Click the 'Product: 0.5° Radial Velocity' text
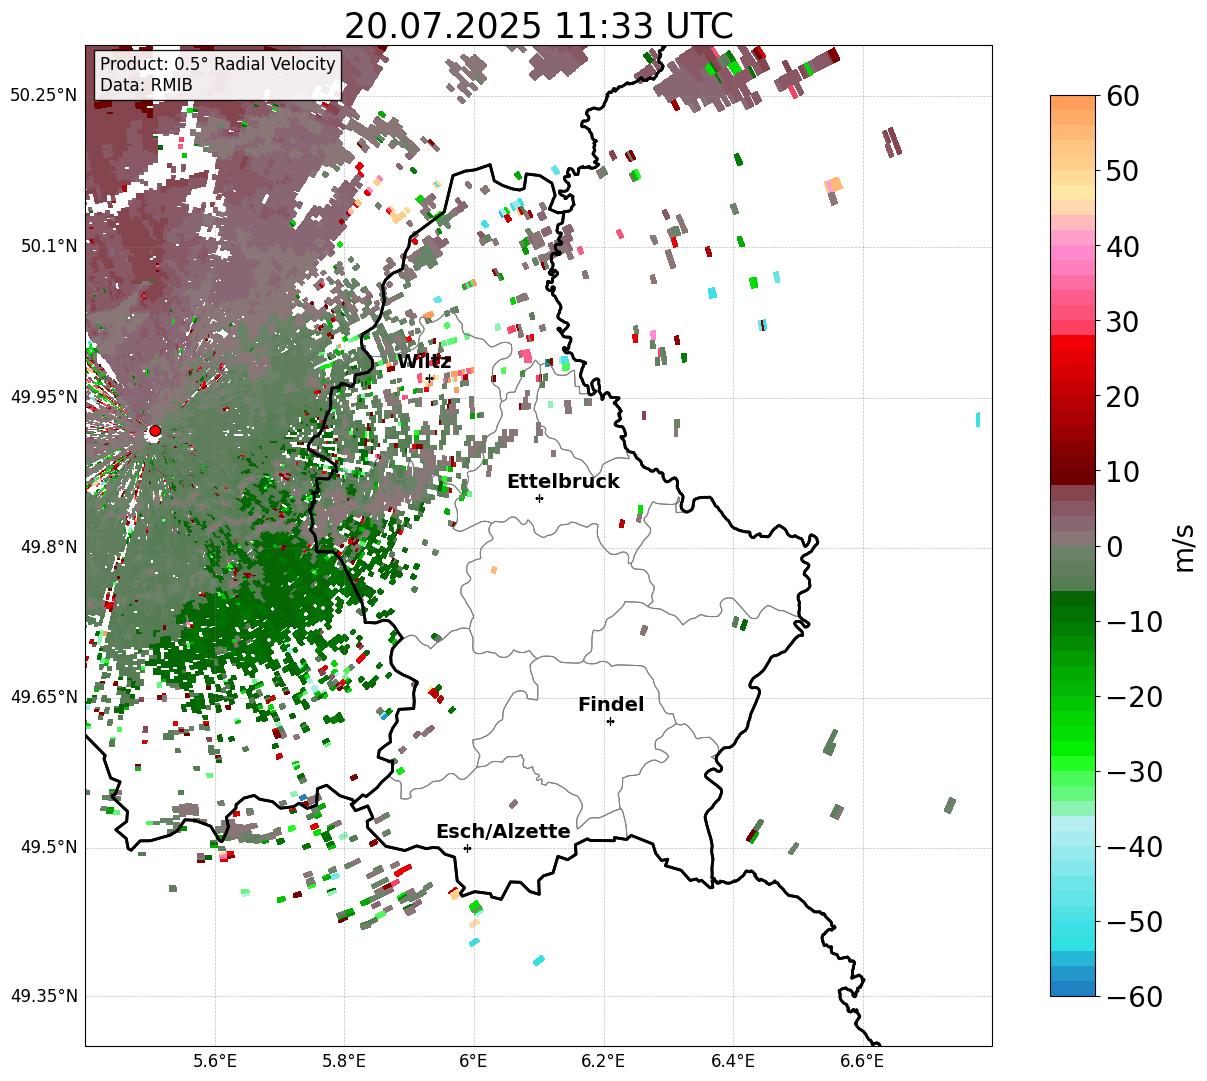This screenshot has width=1207, height=1081. tap(218, 64)
